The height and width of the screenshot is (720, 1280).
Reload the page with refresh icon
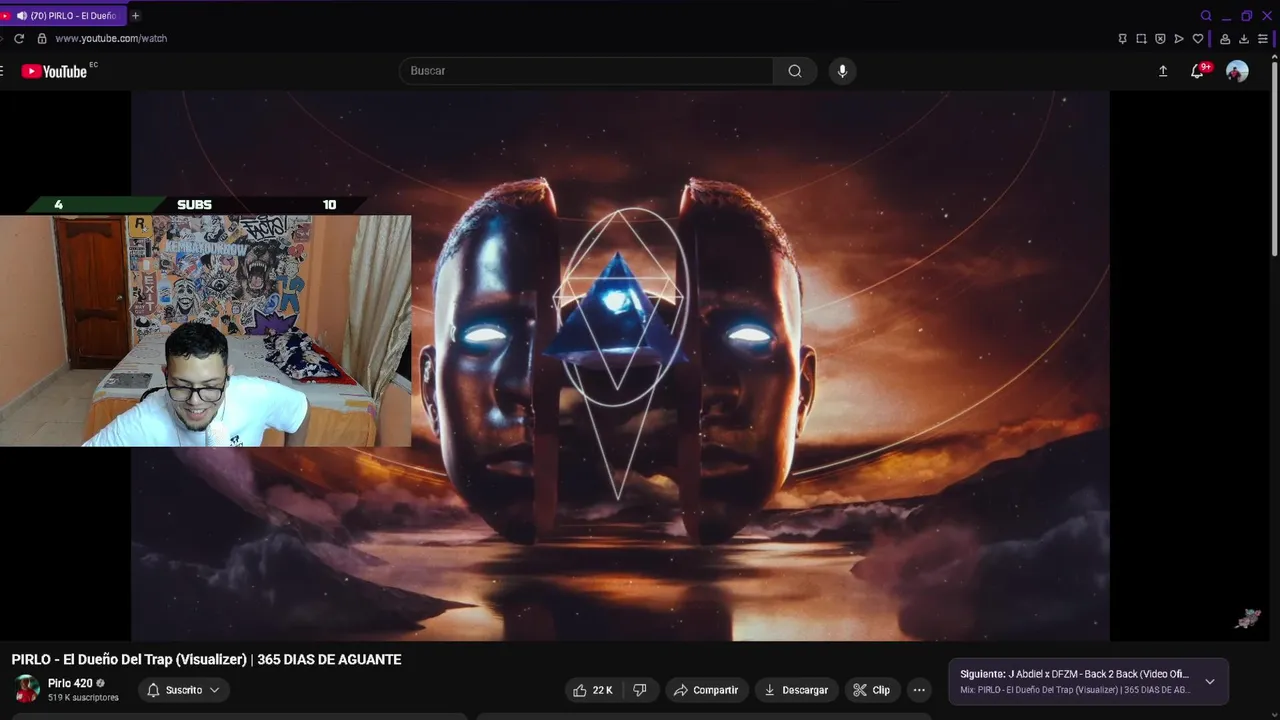pyautogui.click(x=18, y=38)
